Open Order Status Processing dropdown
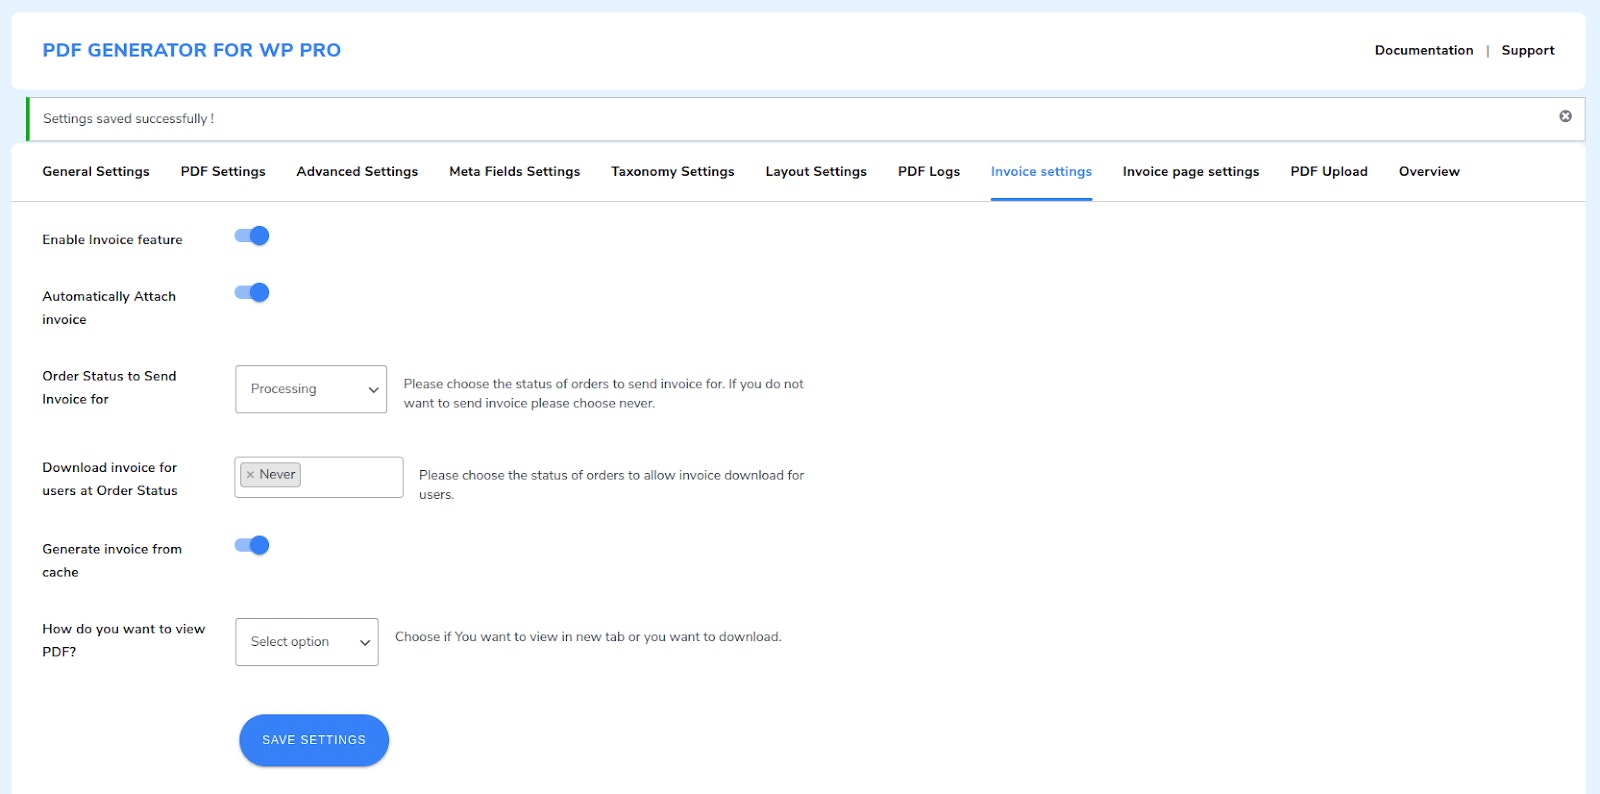 (311, 389)
